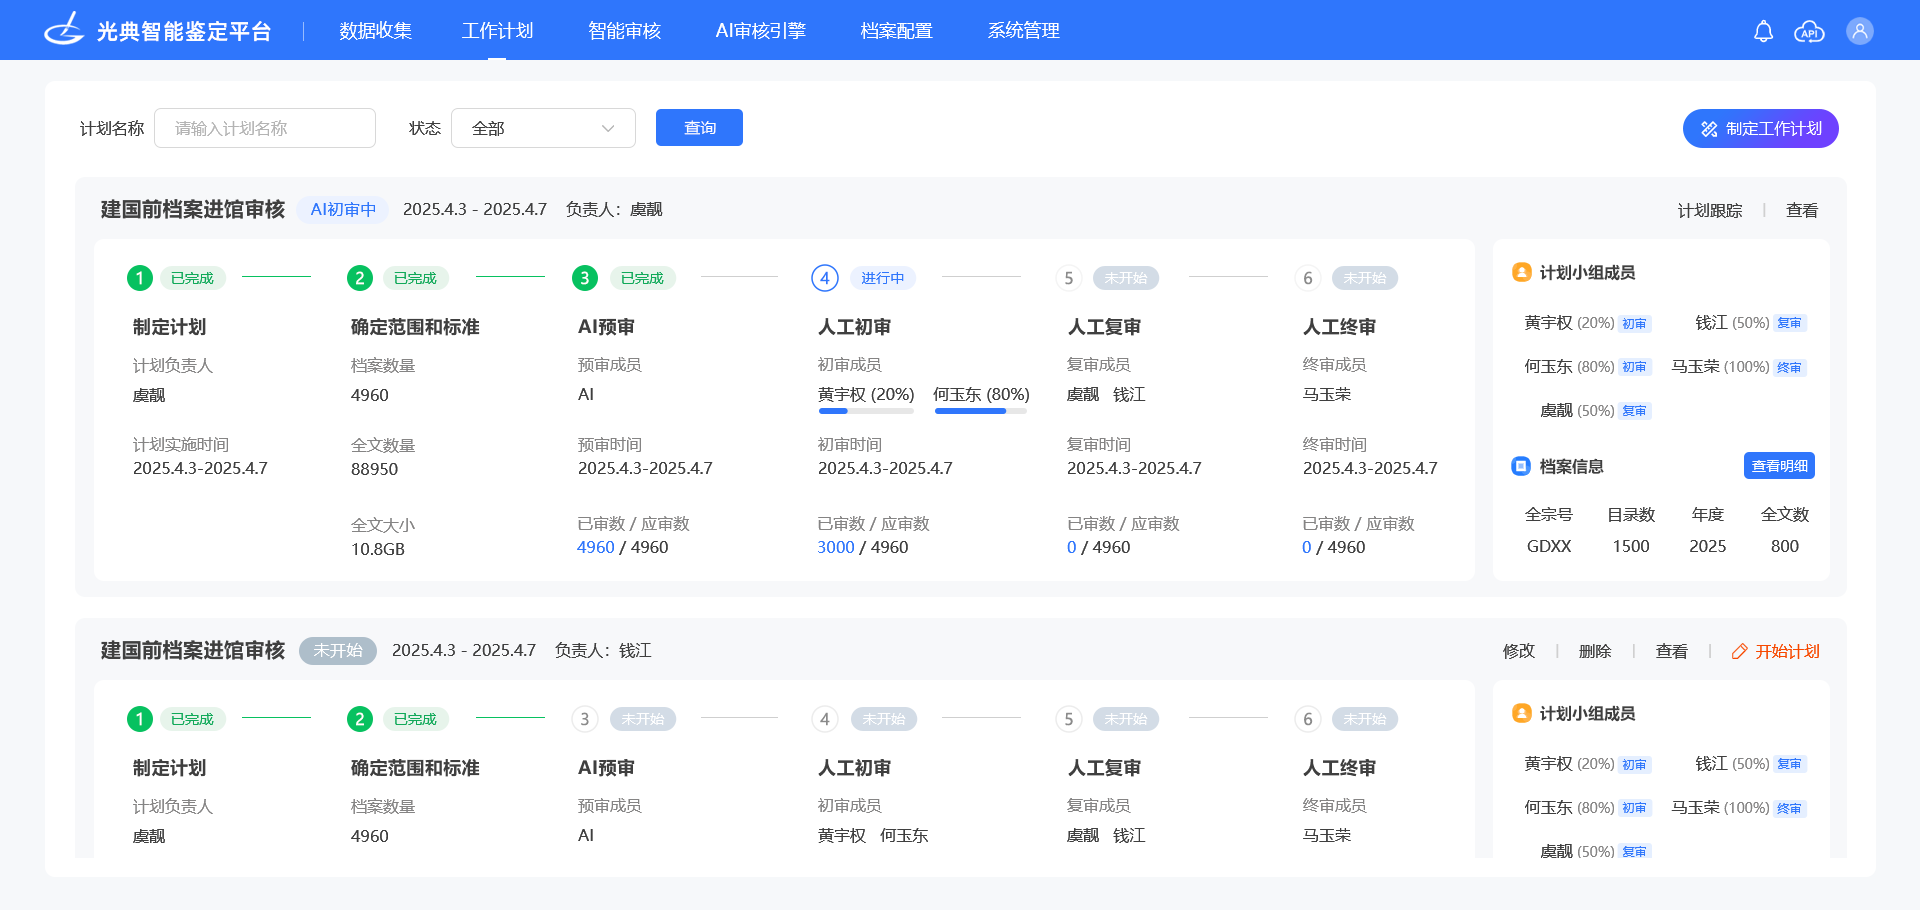Click 计划跟踪 for the first plan

pos(1710,210)
